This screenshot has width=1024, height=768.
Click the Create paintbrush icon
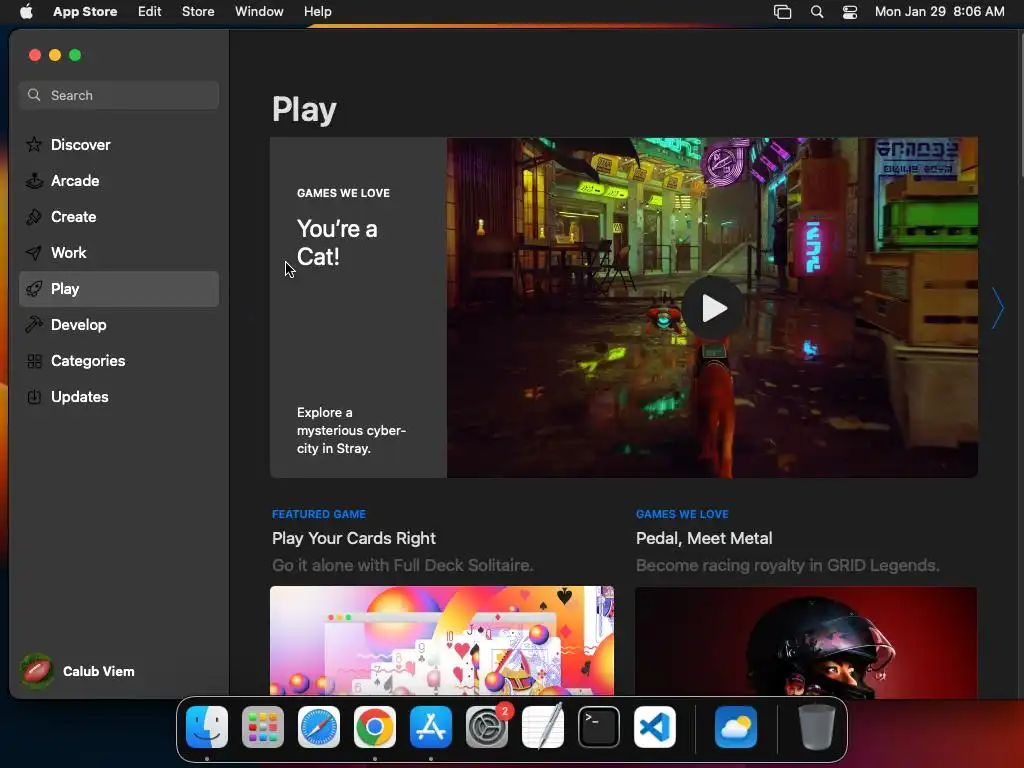[34, 216]
